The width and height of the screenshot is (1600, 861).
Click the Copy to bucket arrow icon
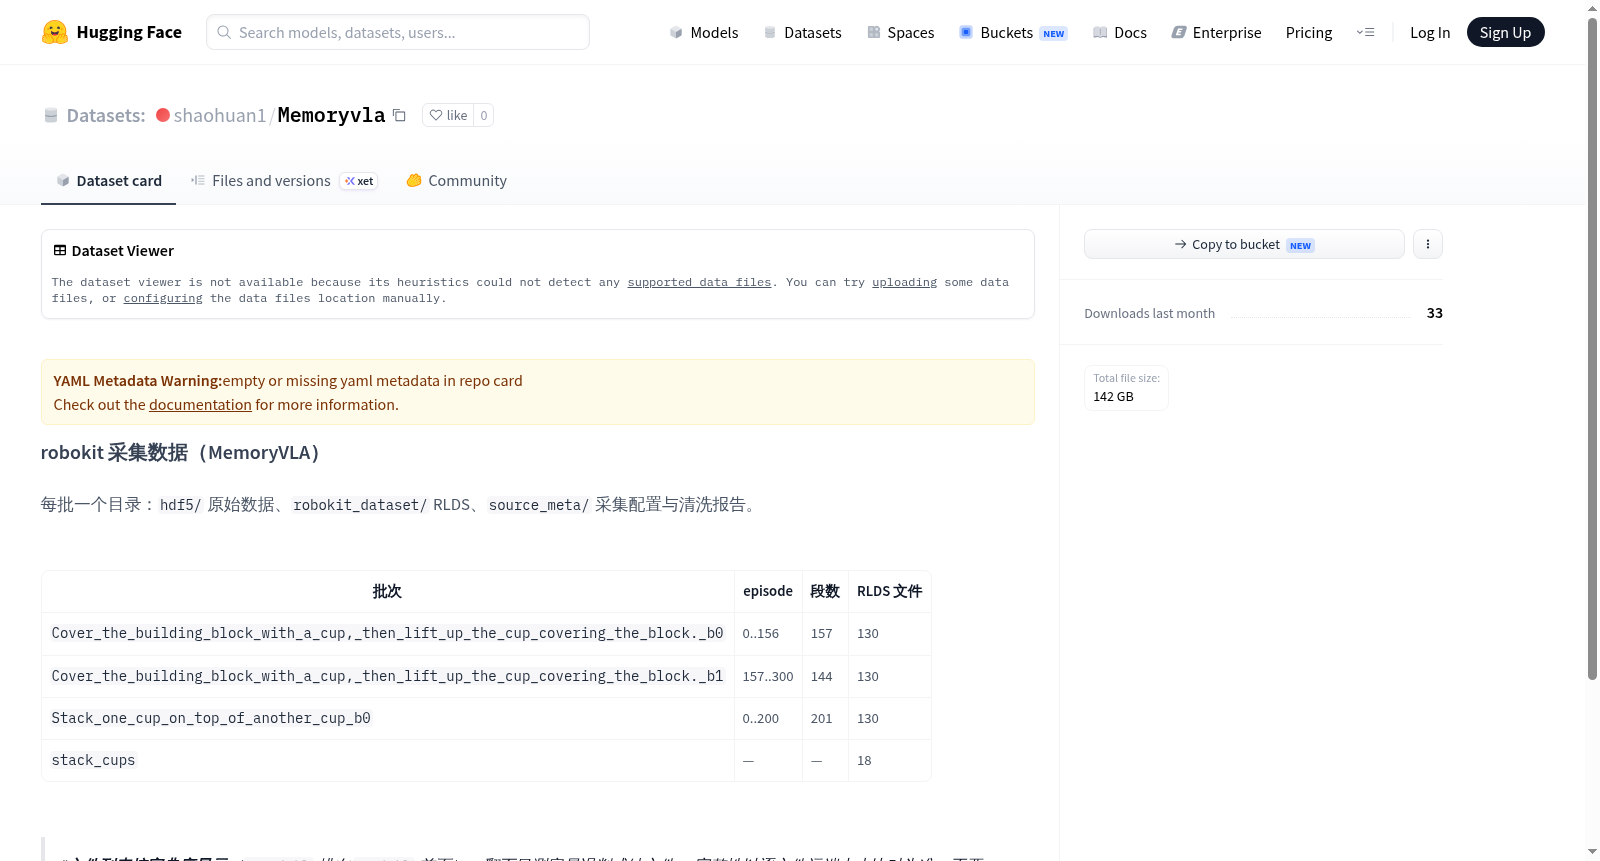point(1181,244)
